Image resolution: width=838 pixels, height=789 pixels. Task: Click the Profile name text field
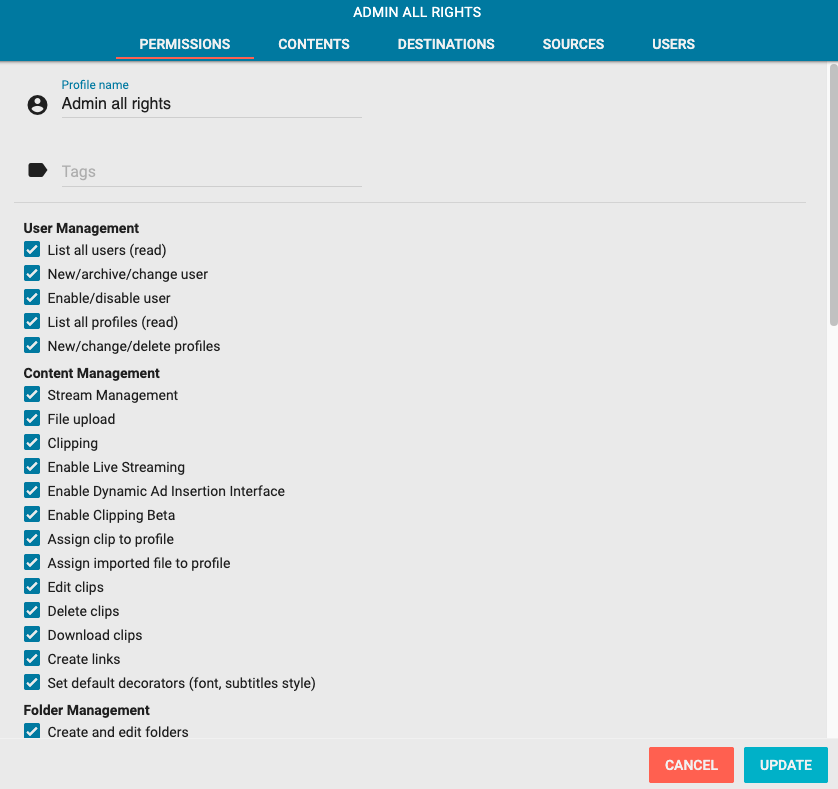coord(211,104)
